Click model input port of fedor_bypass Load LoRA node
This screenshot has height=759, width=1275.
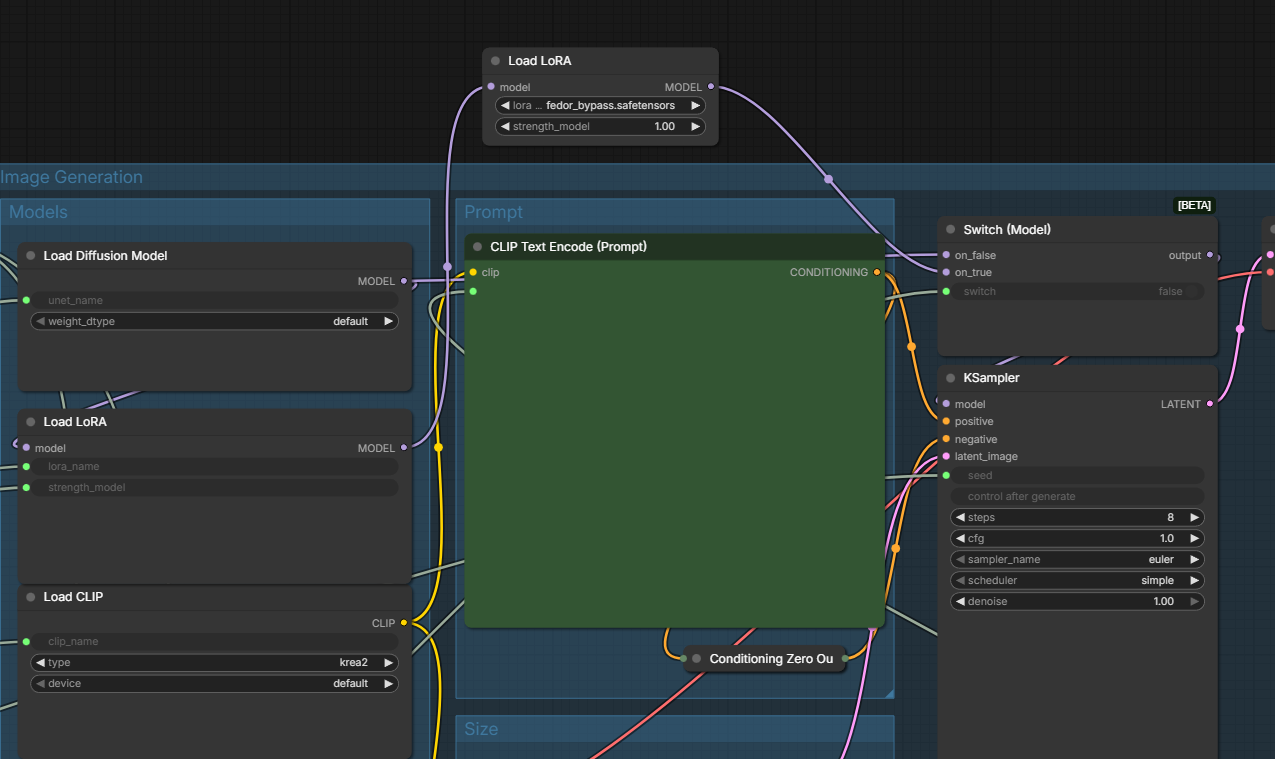[x=490, y=87]
